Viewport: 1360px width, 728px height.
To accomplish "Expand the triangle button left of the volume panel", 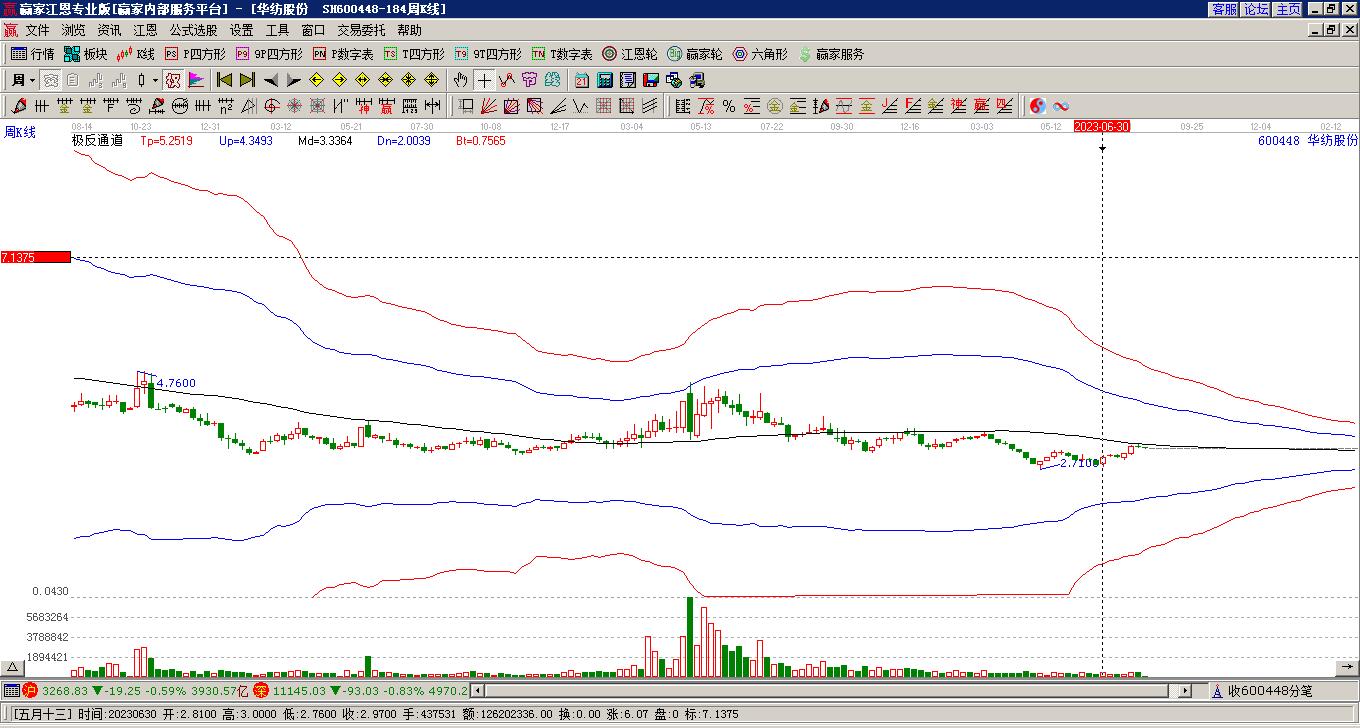I will 13,667.
